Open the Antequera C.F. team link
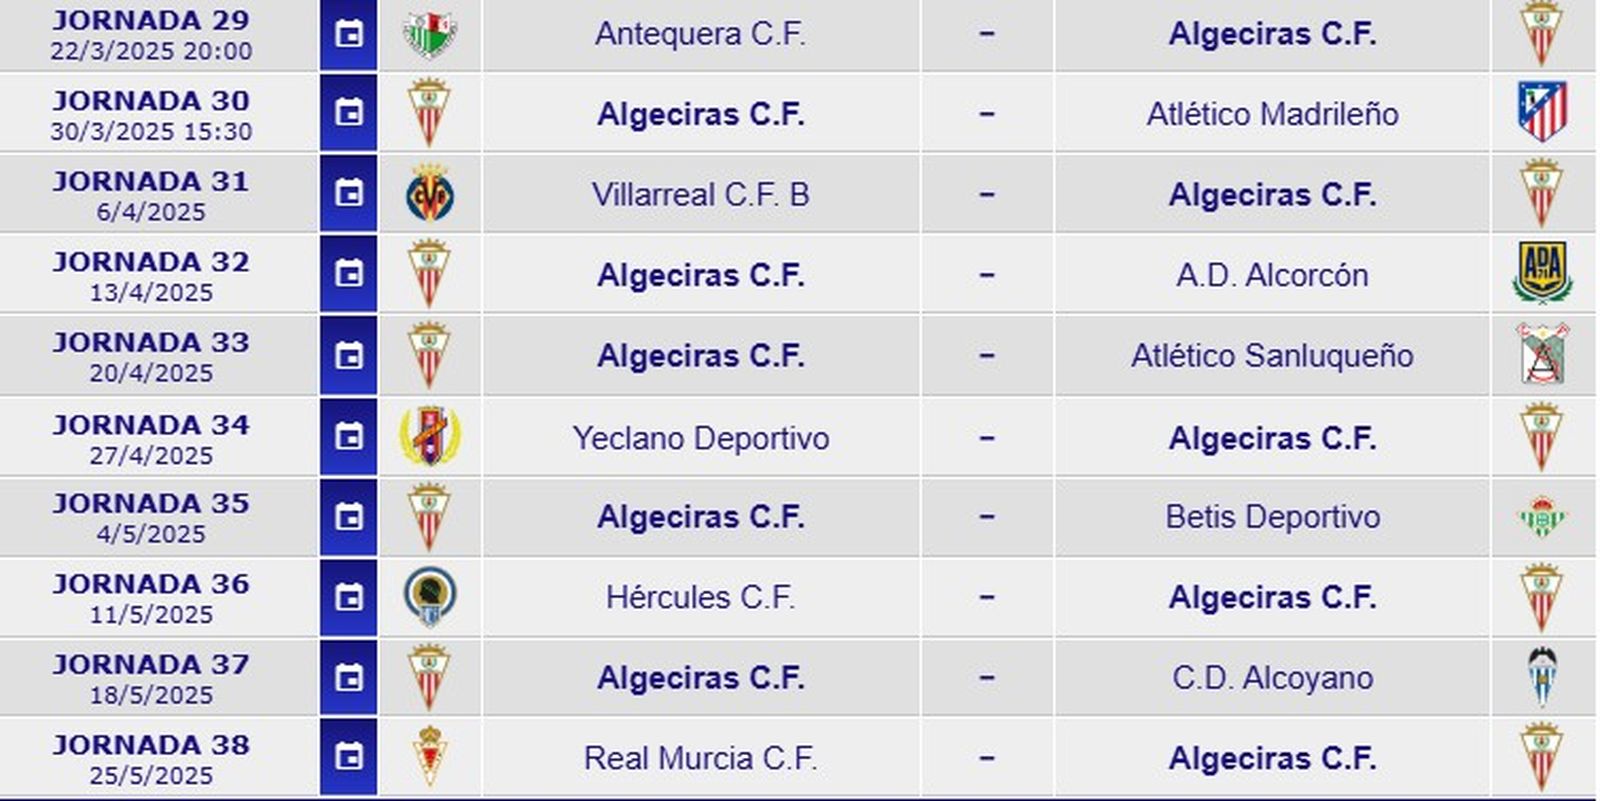This screenshot has width=1600, height=801. [x=701, y=32]
